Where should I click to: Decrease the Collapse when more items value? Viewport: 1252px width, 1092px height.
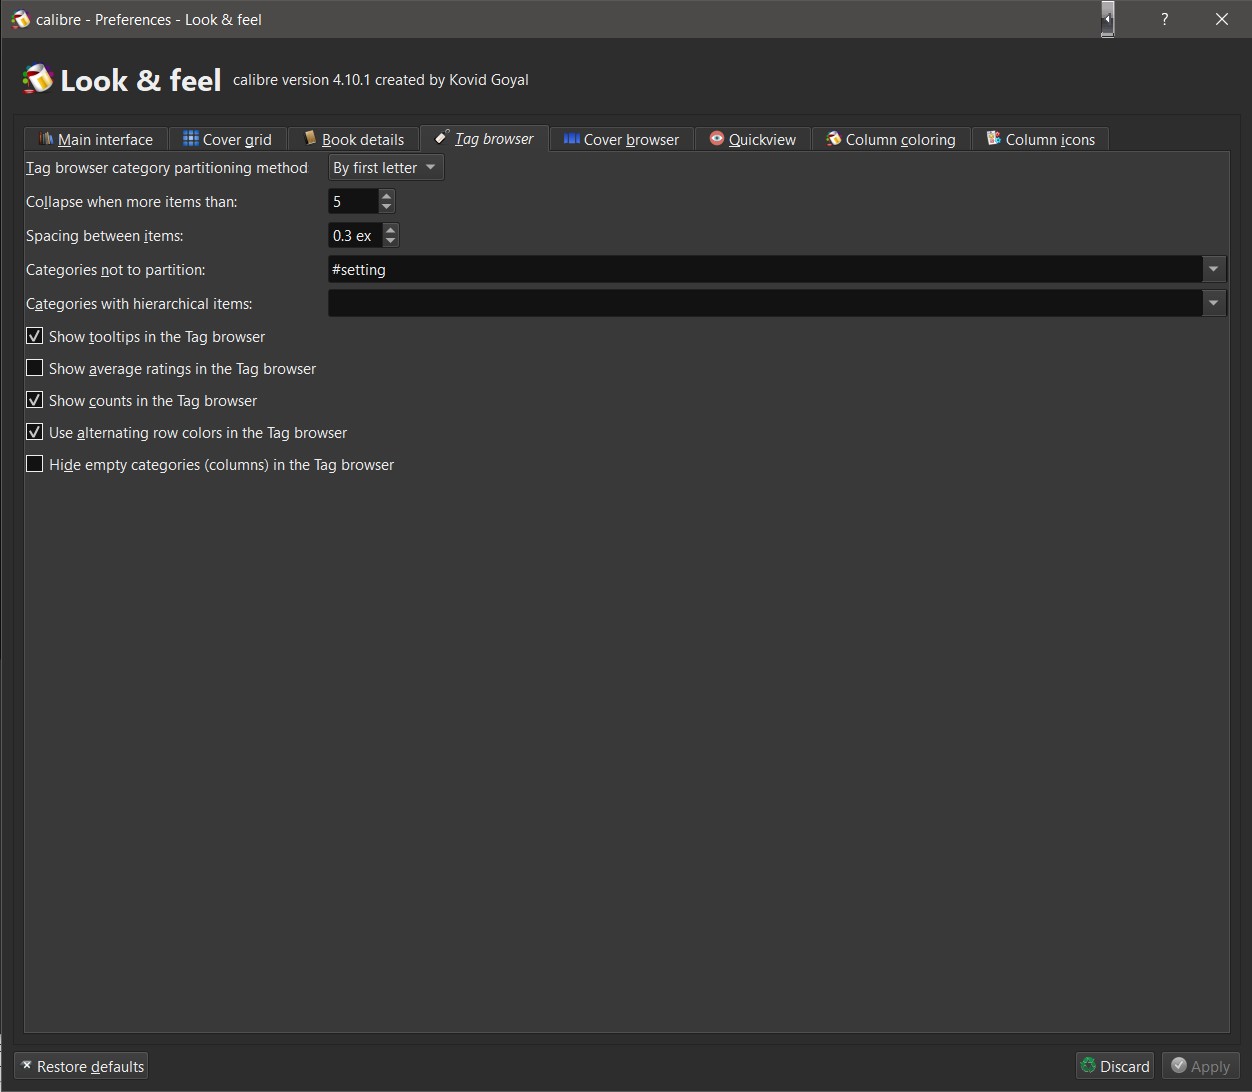[387, 207]
